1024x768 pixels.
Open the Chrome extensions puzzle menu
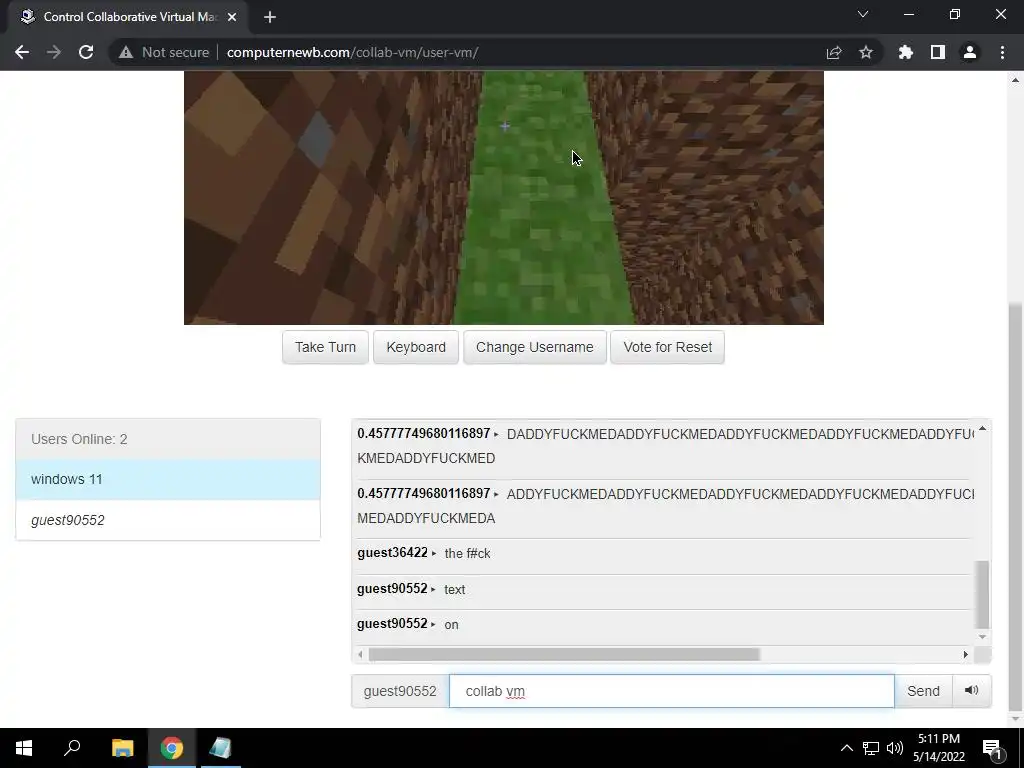pos(906,52)
